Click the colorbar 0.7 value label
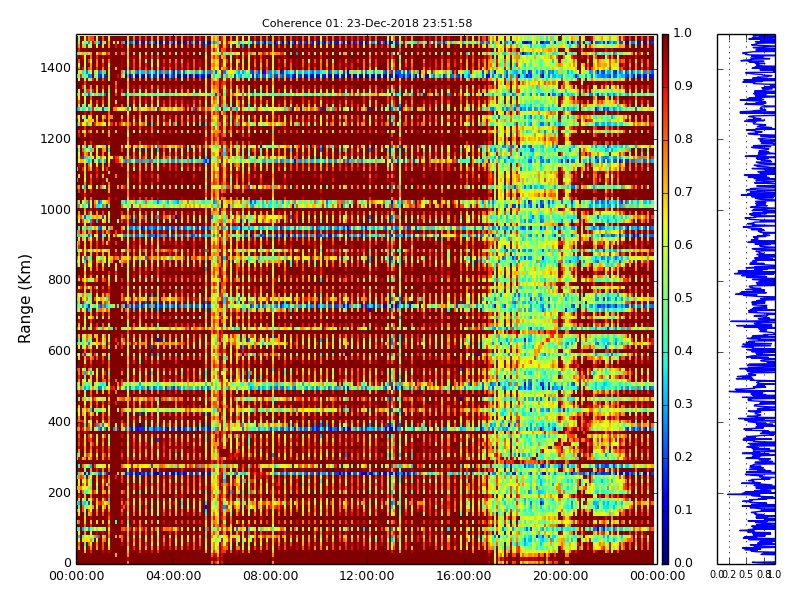 683,192
